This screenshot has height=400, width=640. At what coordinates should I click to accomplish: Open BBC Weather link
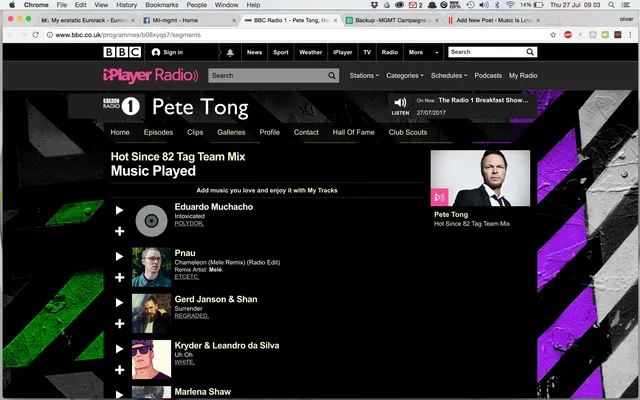tap(311, 52)
